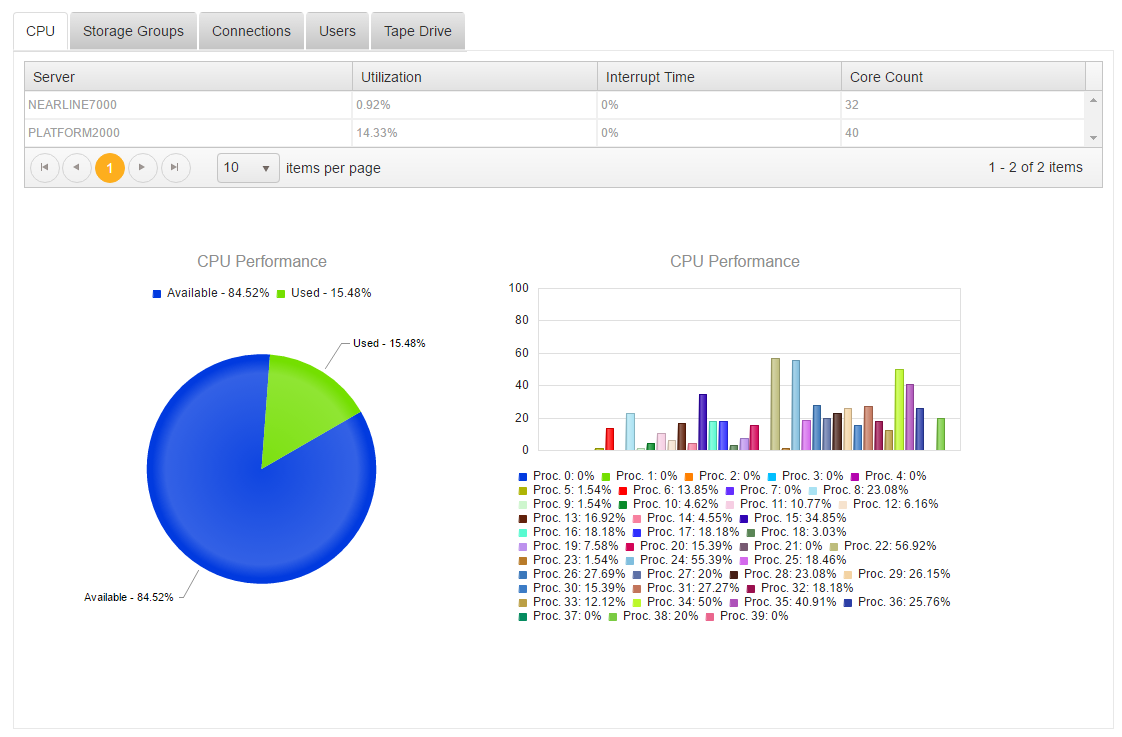The width and height of the screenshot is (1122, 737).
Task: Click the 'Available - 84.52%' pie callout label
Action: tap(129, 597)
